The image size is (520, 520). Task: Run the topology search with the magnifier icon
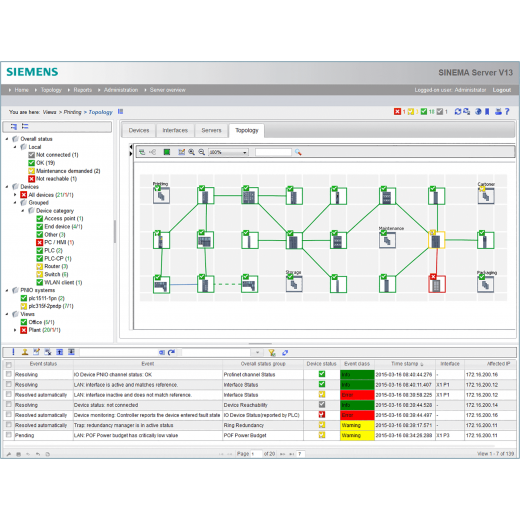pos(298,152)
